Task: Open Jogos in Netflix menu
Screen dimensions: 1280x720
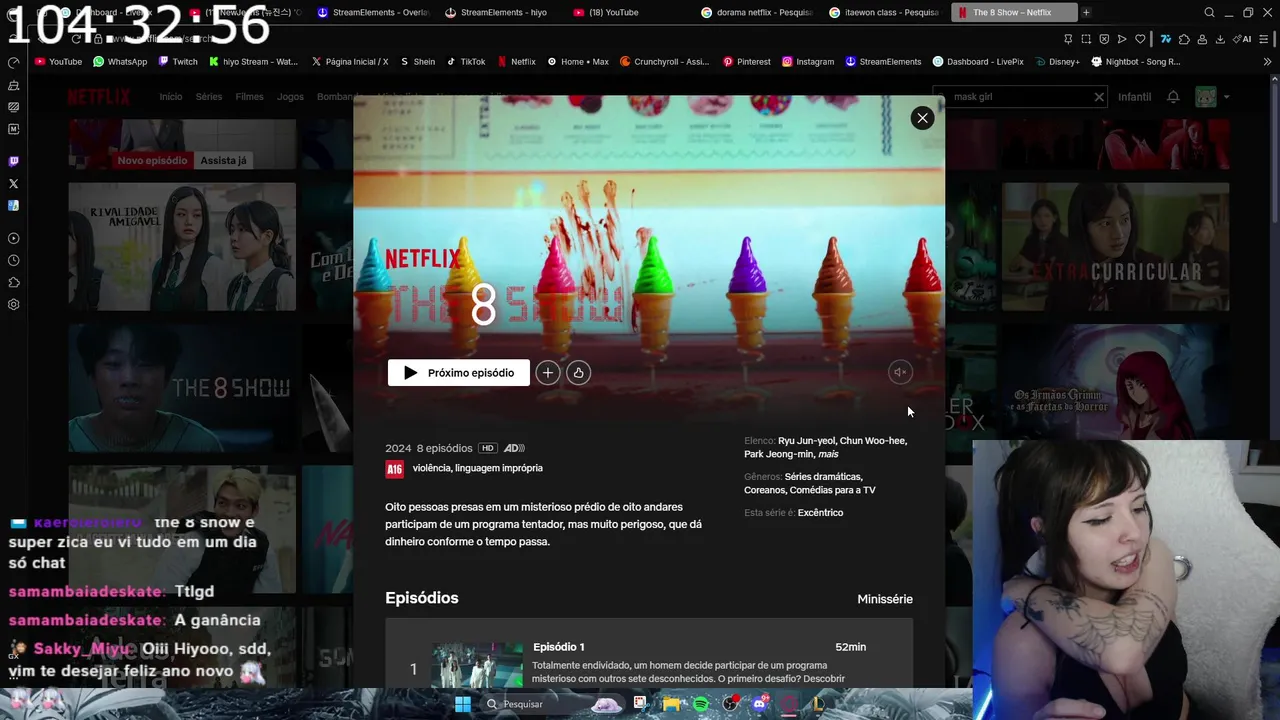Action: [290, 97]
